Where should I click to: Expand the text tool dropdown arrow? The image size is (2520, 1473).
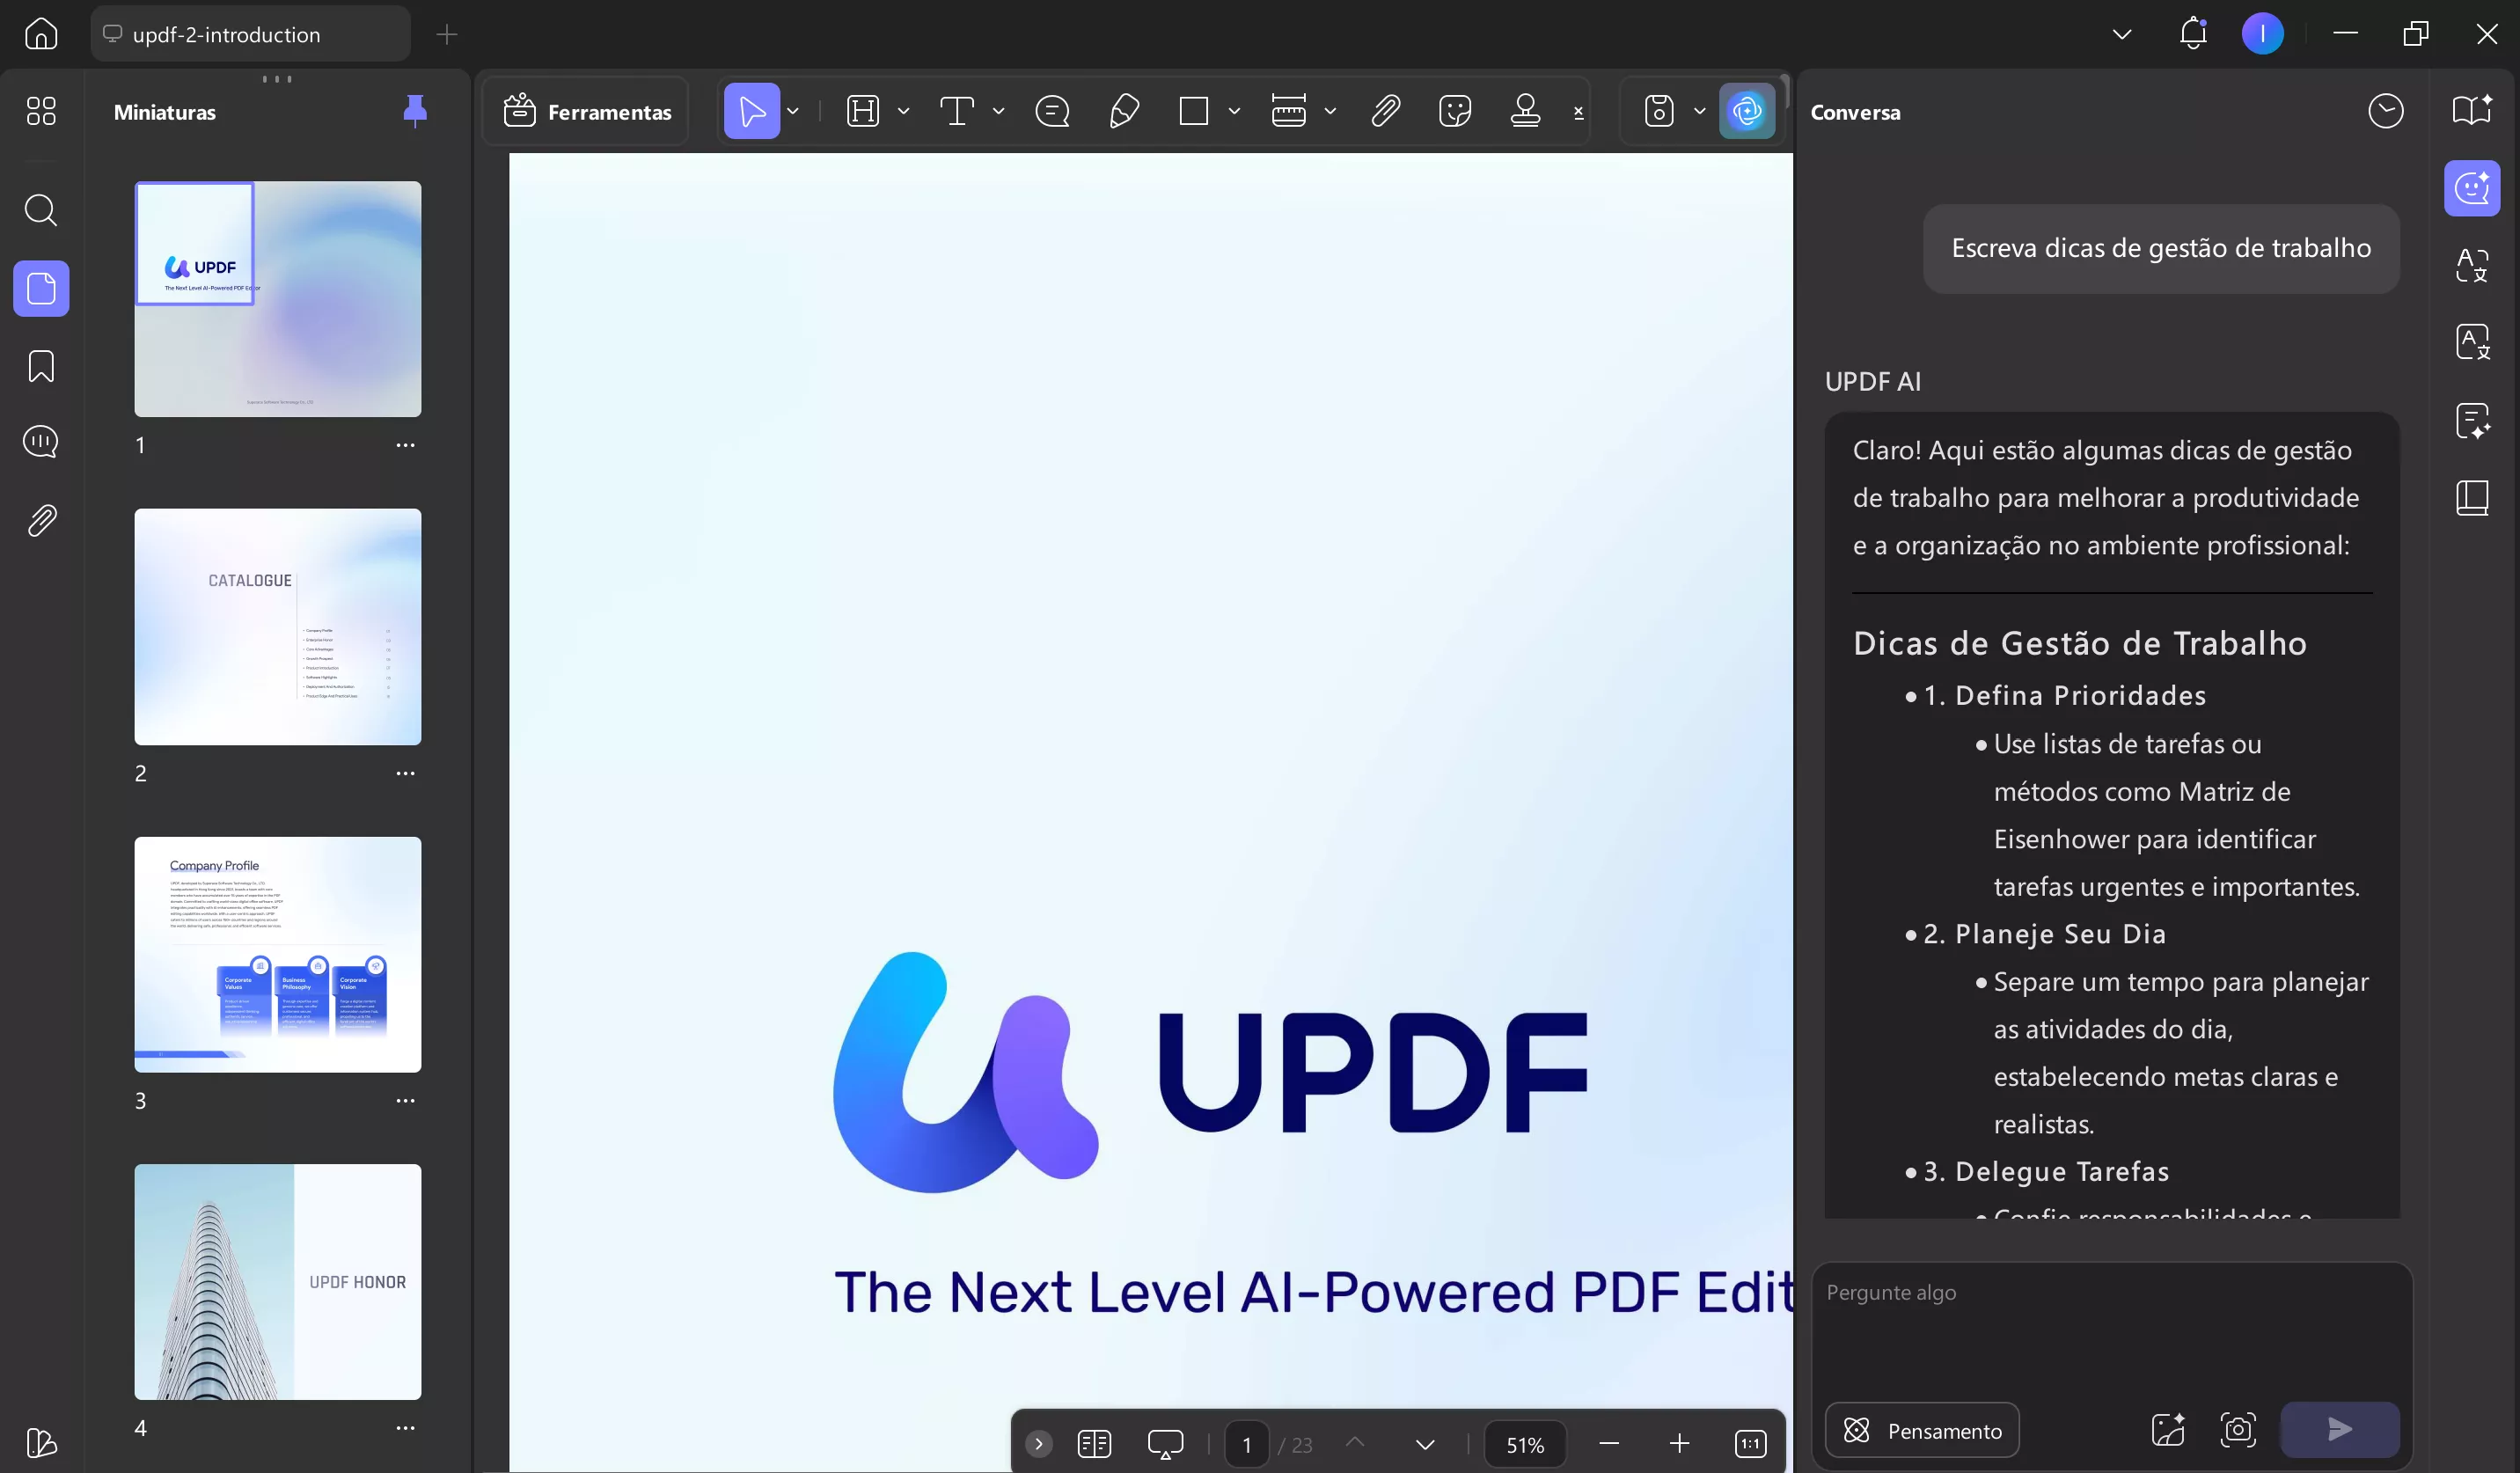pyautogui.click(x=998, y=111)
